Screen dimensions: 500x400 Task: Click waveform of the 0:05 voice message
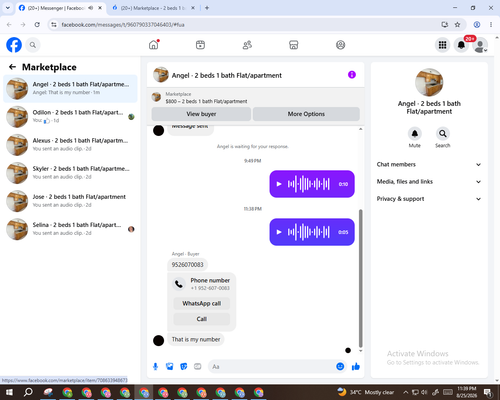[309, 232]
